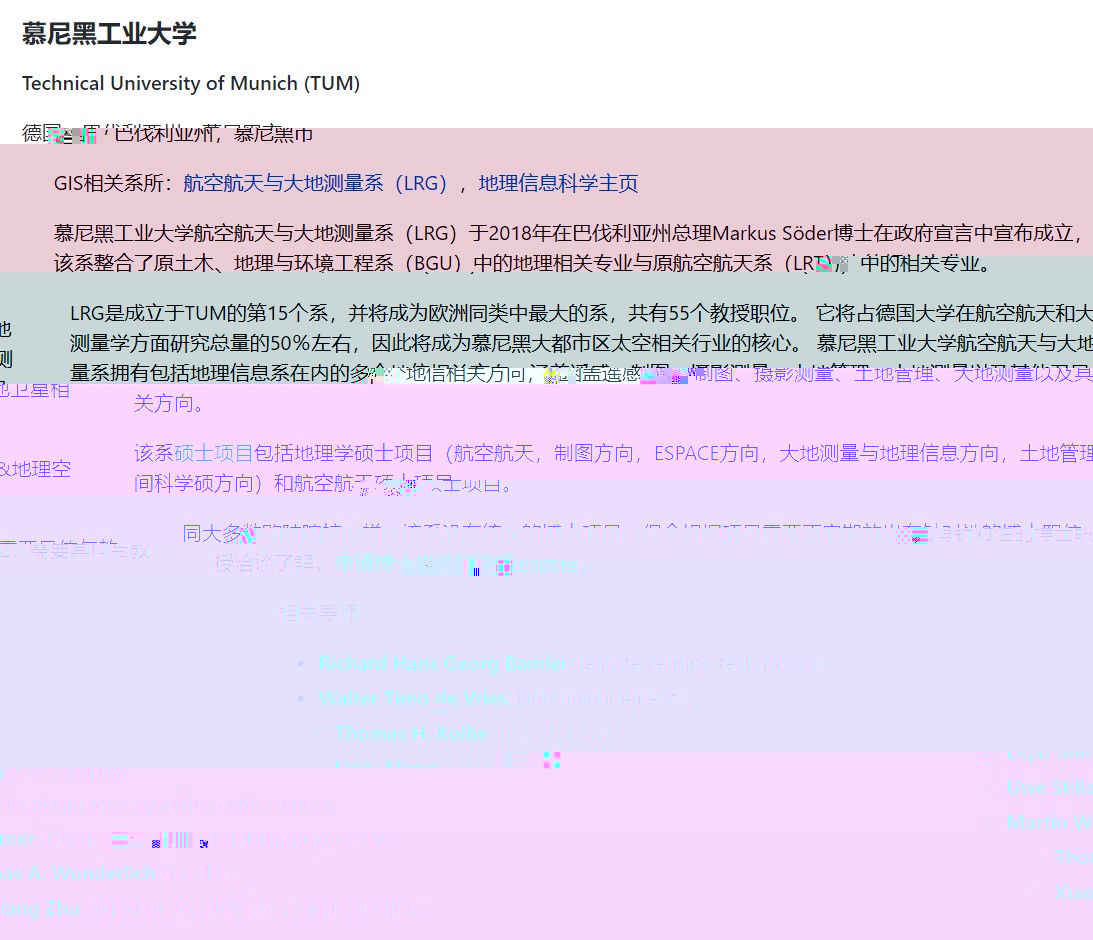Open the 航空航天与大地测量系（LRG）link

click(x=315, y=183)
